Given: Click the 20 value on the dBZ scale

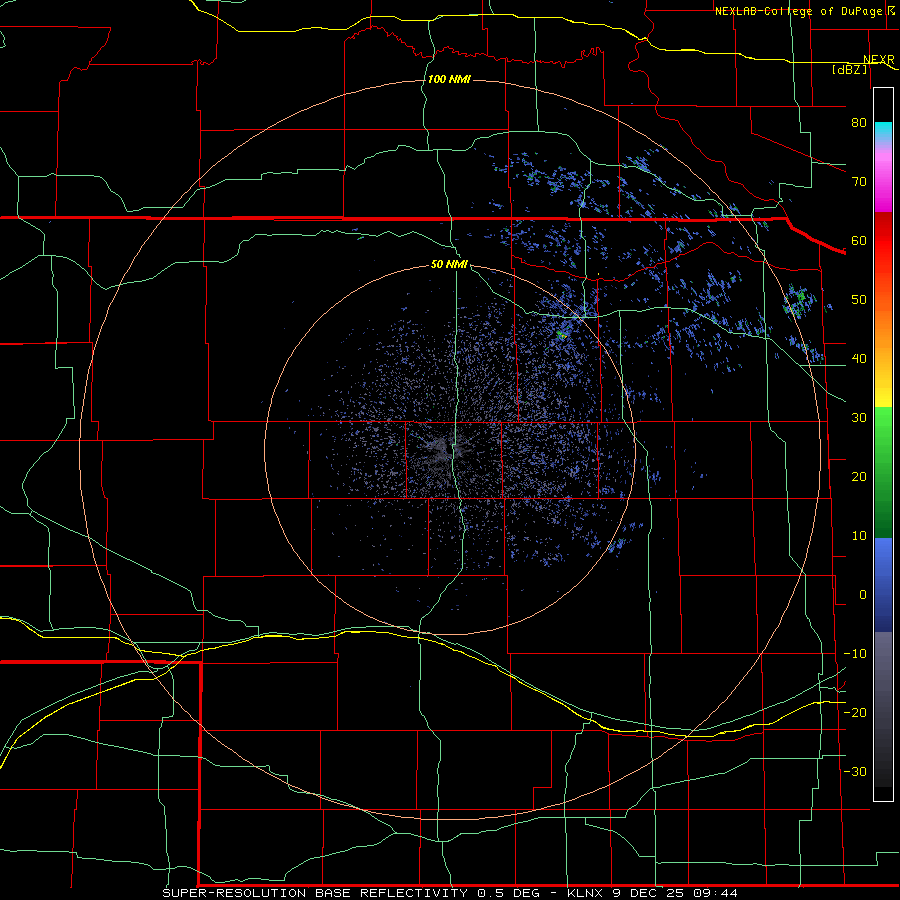Looking at the screenshot, I should 859,476.
